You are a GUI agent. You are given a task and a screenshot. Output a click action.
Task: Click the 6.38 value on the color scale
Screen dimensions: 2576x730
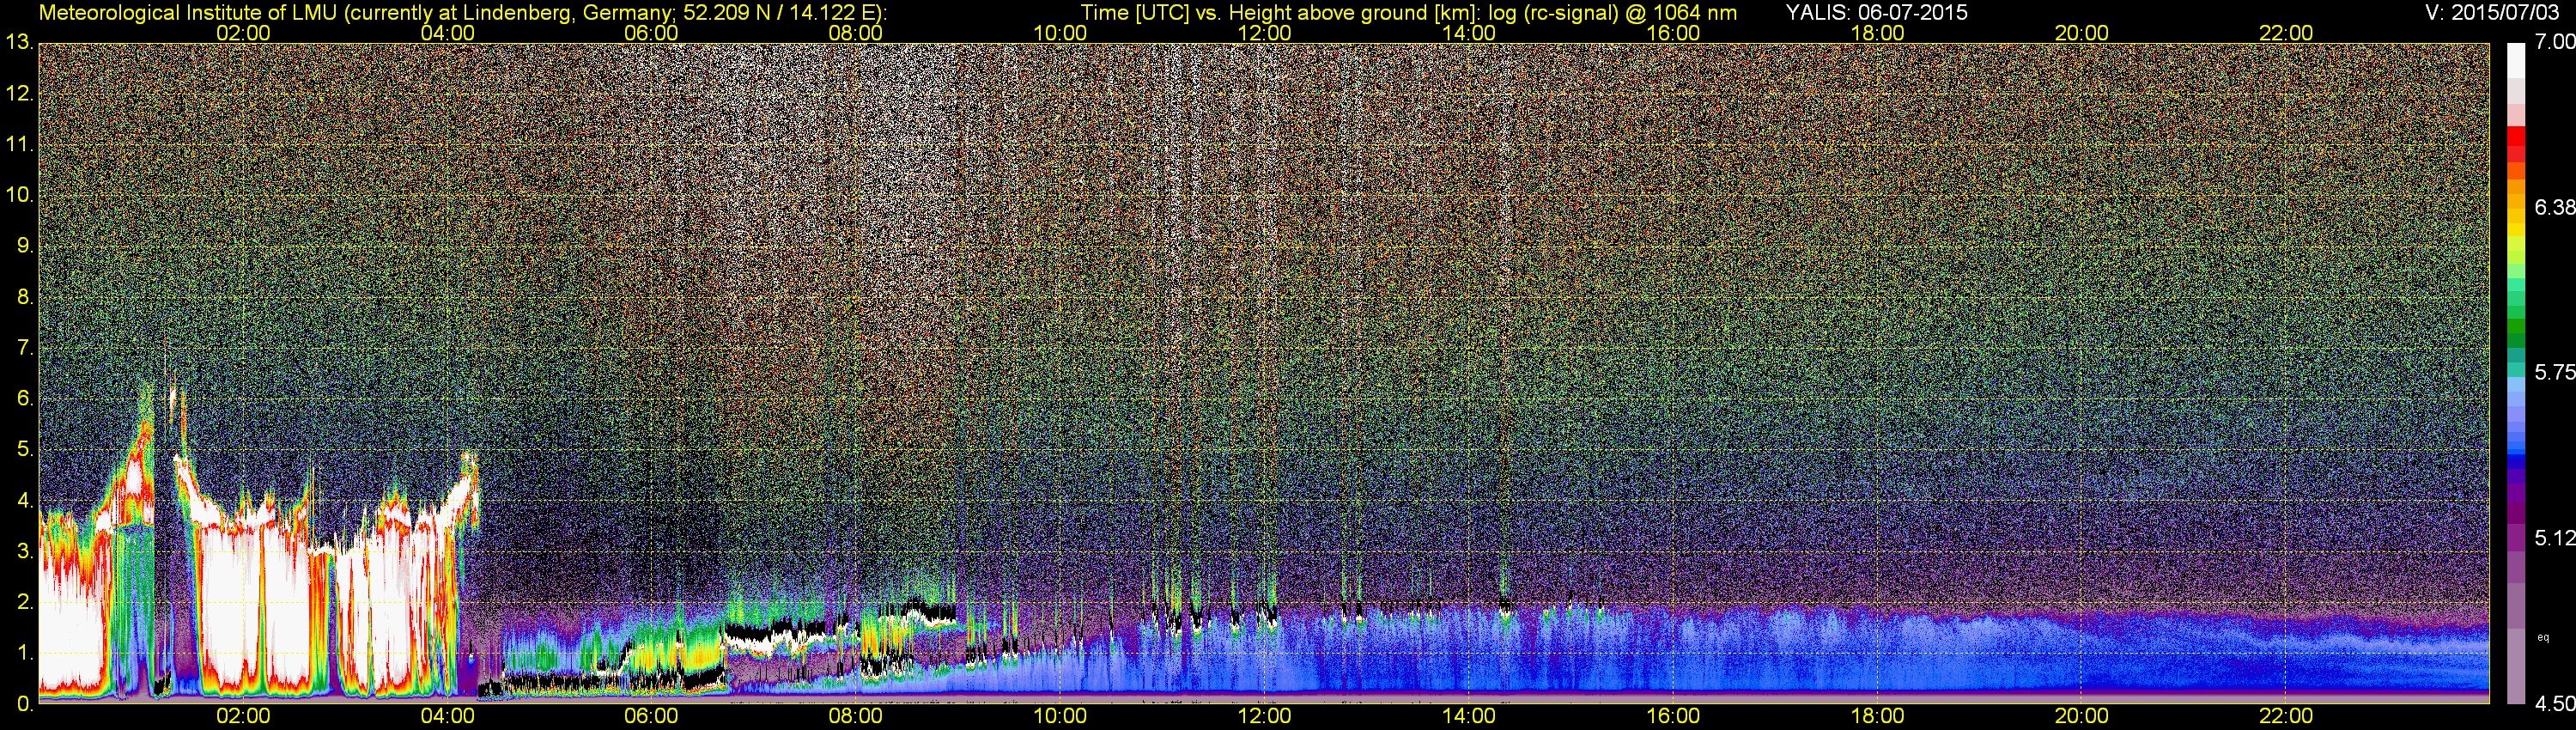(2555, 207)
